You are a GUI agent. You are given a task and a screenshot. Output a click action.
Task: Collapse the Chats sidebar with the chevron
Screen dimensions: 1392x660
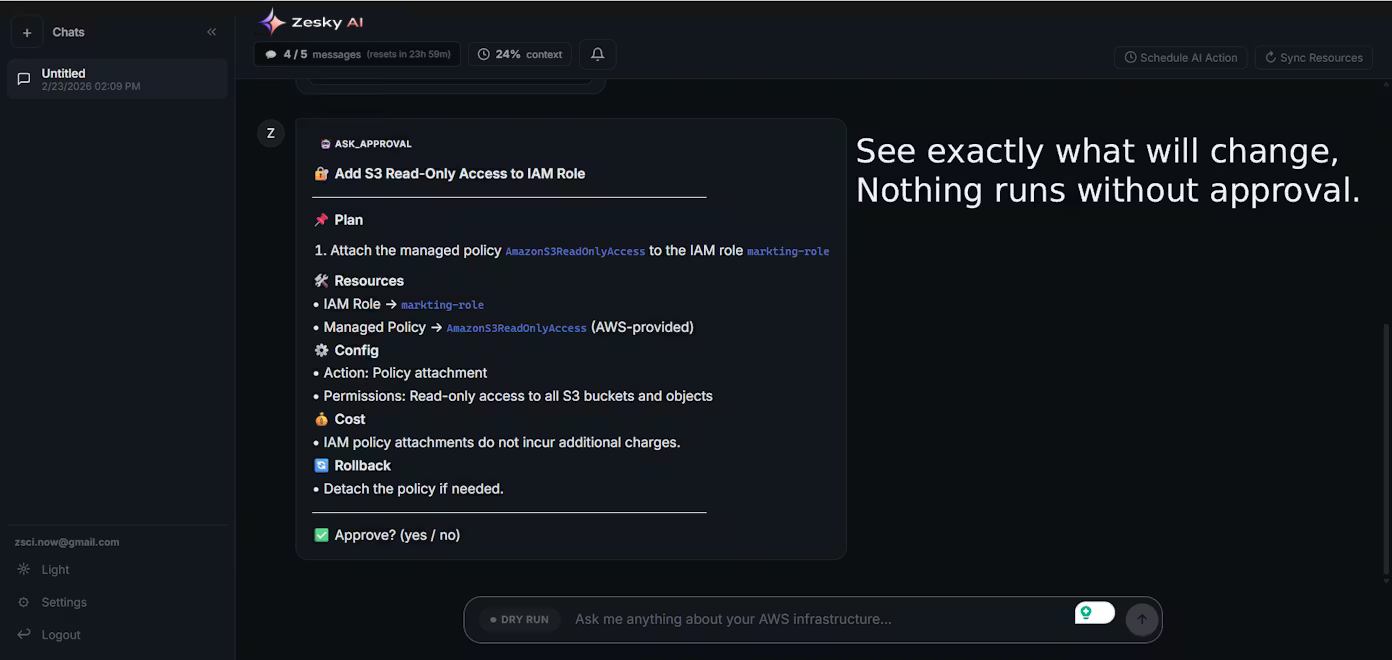coord(211,31)
